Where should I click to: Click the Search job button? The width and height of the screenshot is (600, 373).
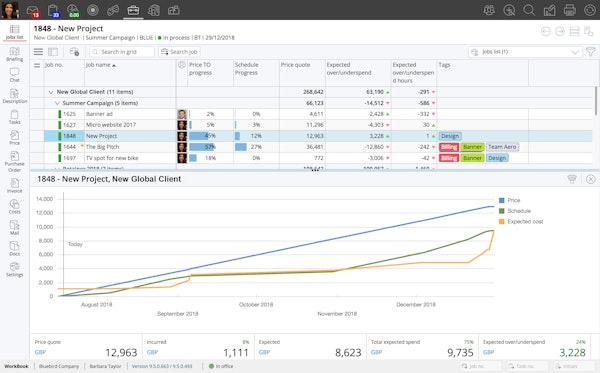pos(179,52)
